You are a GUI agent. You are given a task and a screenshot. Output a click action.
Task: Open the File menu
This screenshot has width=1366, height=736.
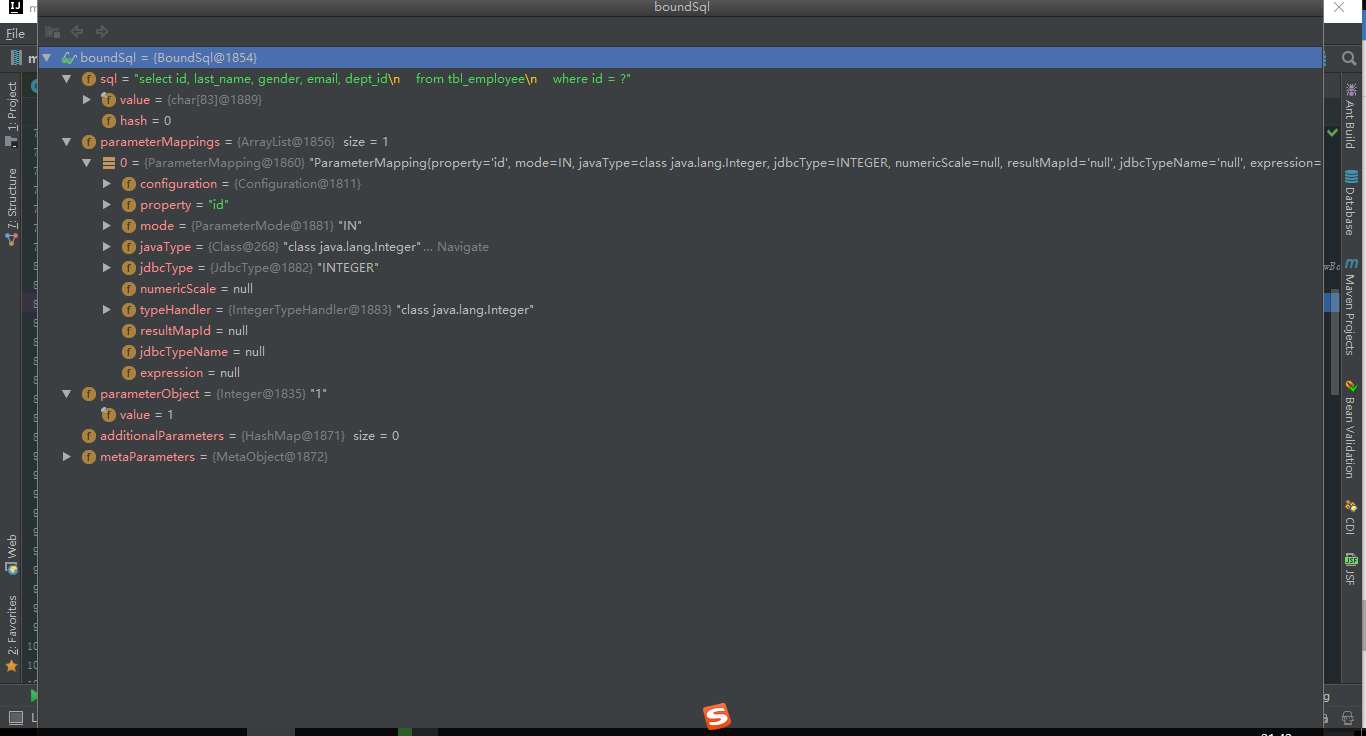click(15, 33)
